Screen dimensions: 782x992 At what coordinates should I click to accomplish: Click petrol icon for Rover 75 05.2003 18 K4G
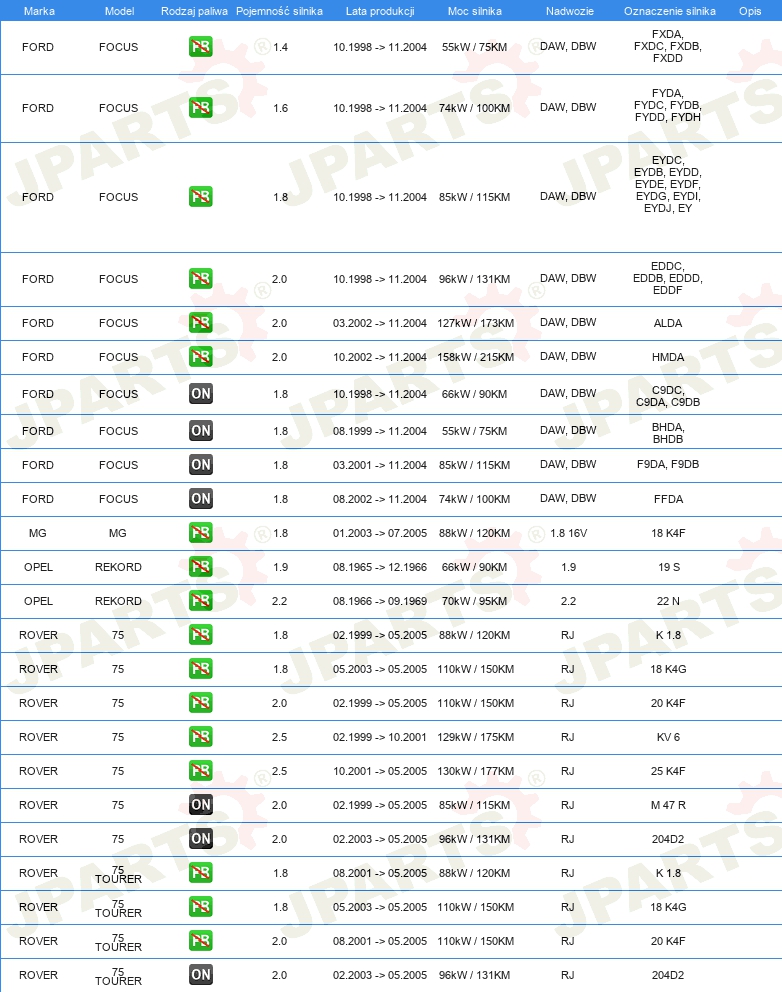[x=201, y=669]
